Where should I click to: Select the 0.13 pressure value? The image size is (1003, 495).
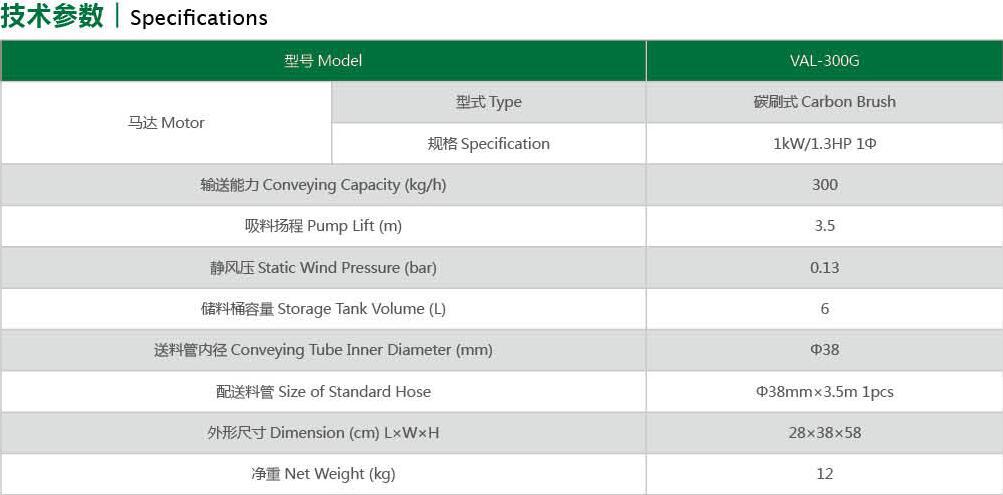pyautogui.click(x=825, y=267)
